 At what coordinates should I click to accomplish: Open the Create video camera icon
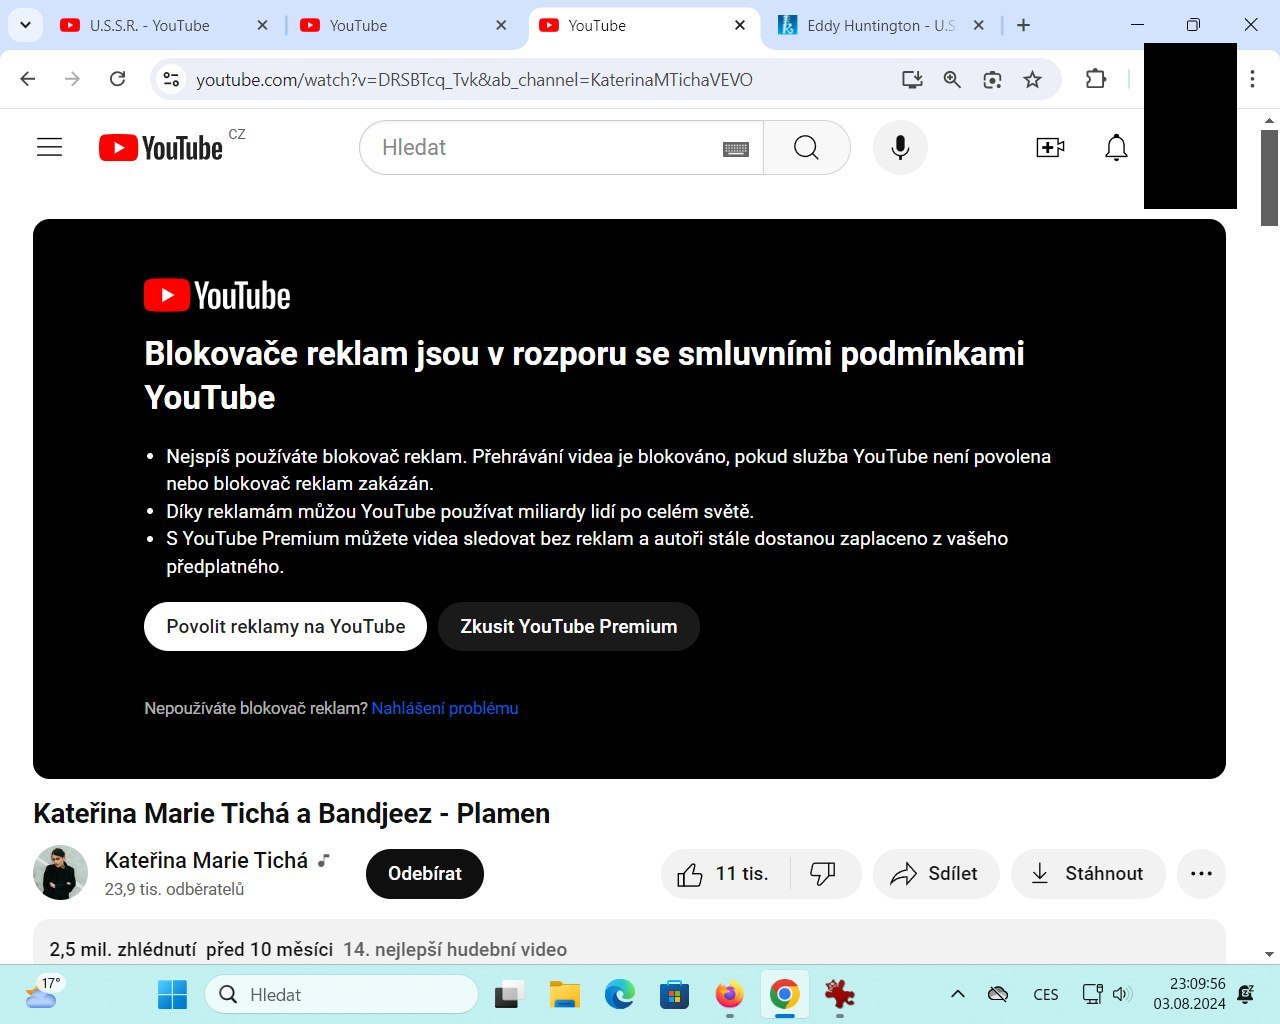(1050, 148)
